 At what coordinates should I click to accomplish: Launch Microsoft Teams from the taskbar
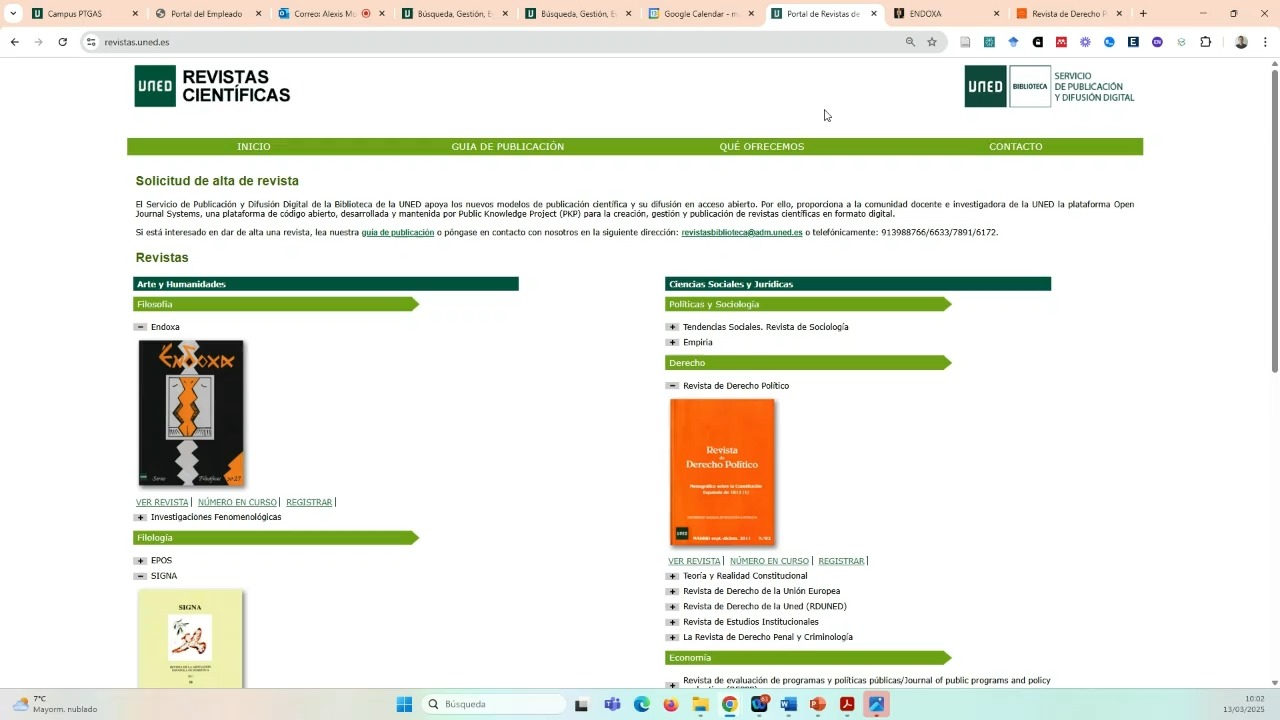pyautogui.click(x=612, y=704)
